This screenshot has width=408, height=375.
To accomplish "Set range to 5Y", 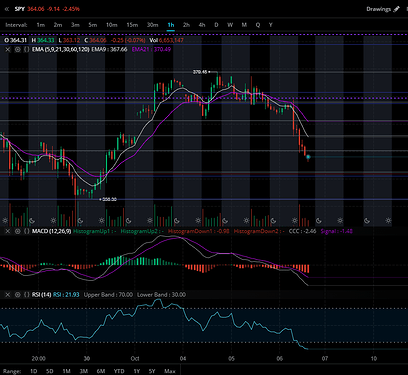I will pos(152,371).
